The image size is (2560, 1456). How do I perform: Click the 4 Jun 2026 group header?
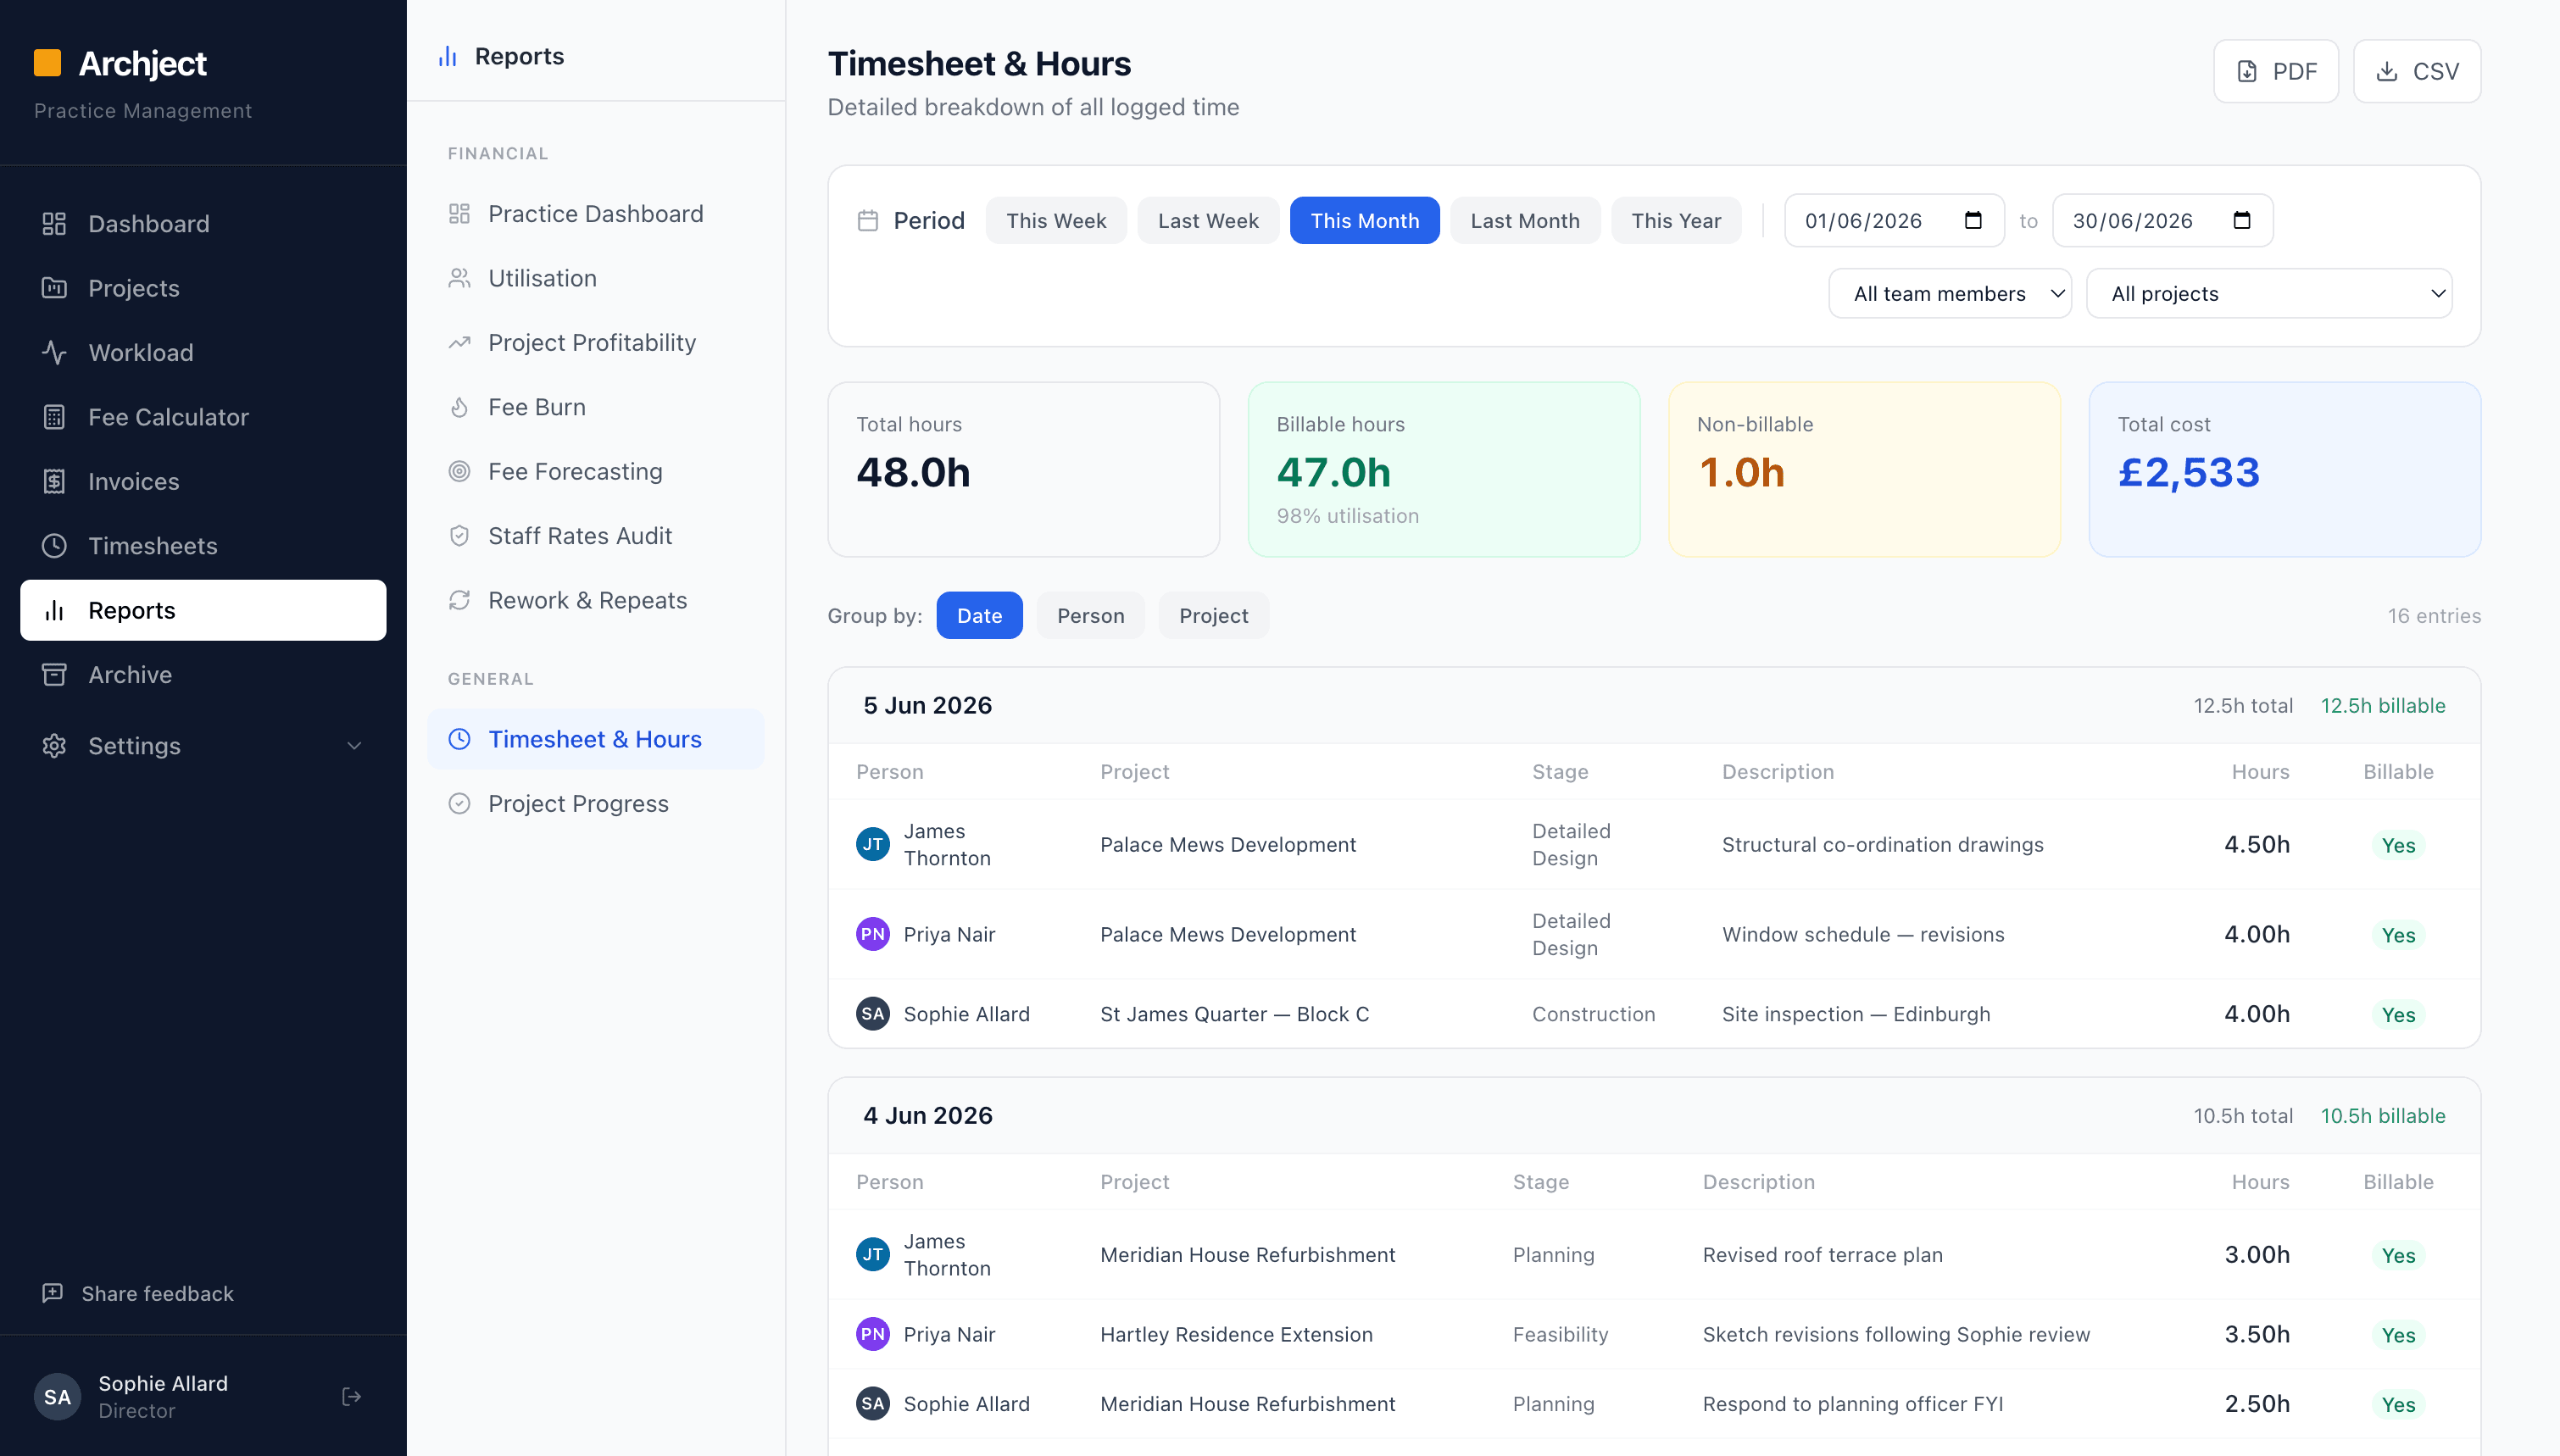tap(1654, 1115)
